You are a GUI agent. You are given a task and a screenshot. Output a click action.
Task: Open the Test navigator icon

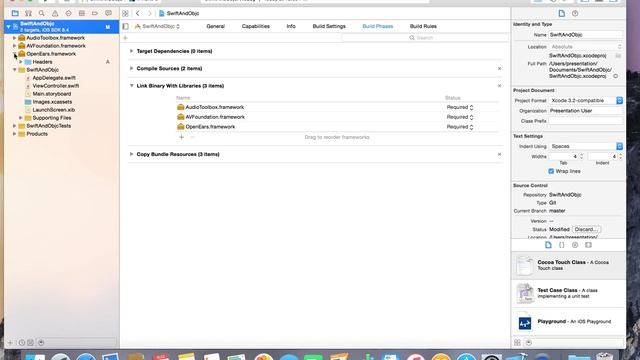[x=68, y=13]
